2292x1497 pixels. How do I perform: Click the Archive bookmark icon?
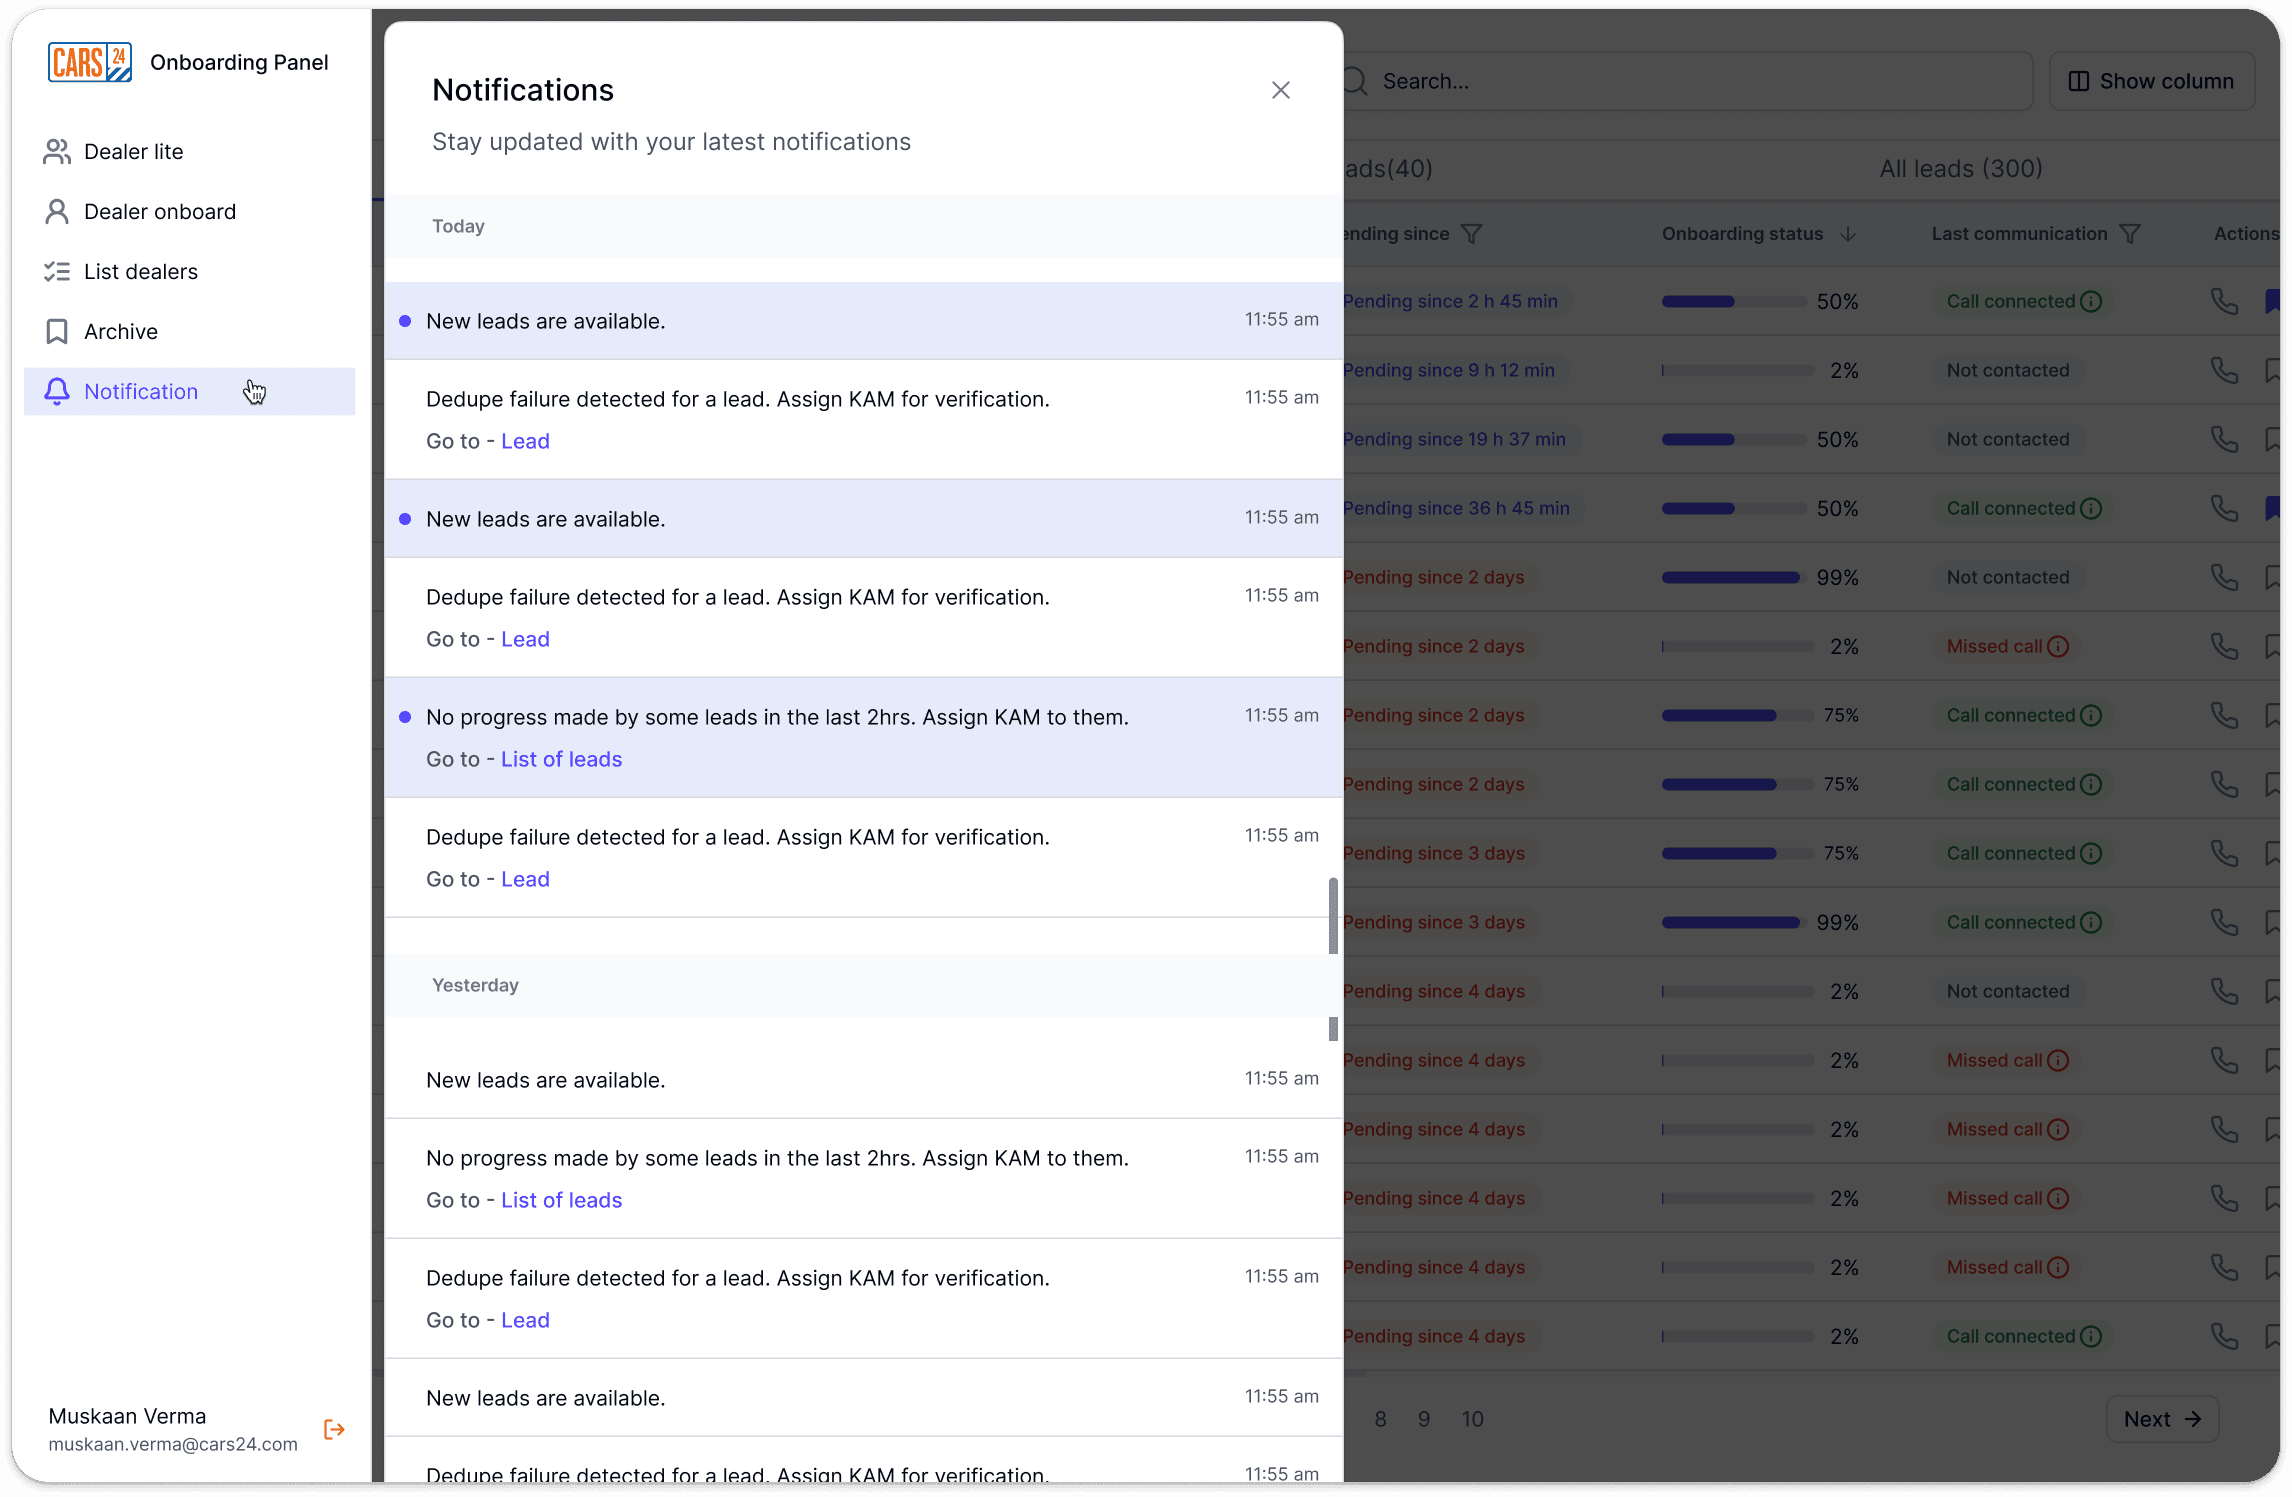57,332
